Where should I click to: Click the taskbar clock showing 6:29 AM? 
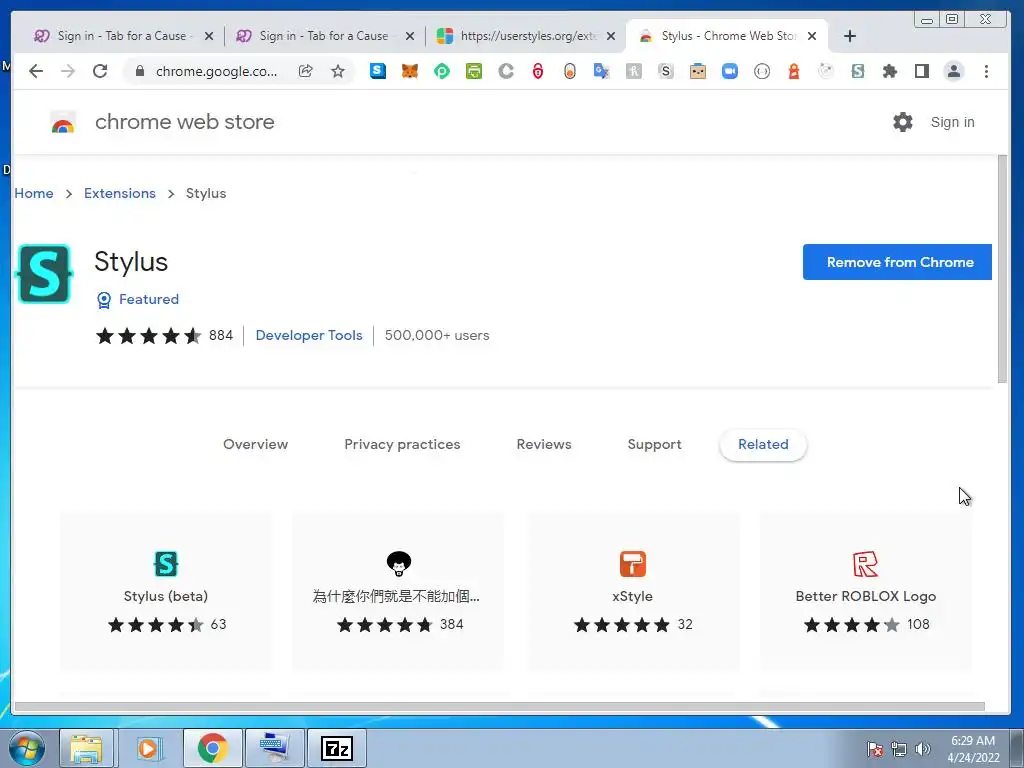pyautogui.click(x=973, y=749)
